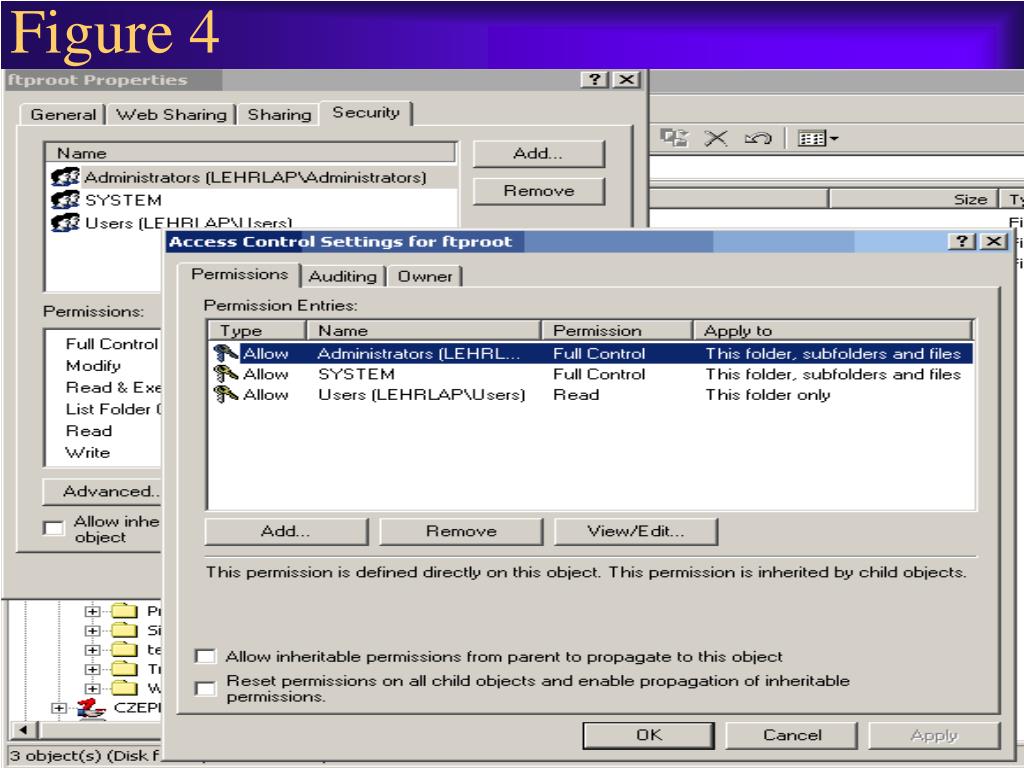Open the General tab in ftproot Properties

click(63, 114)
